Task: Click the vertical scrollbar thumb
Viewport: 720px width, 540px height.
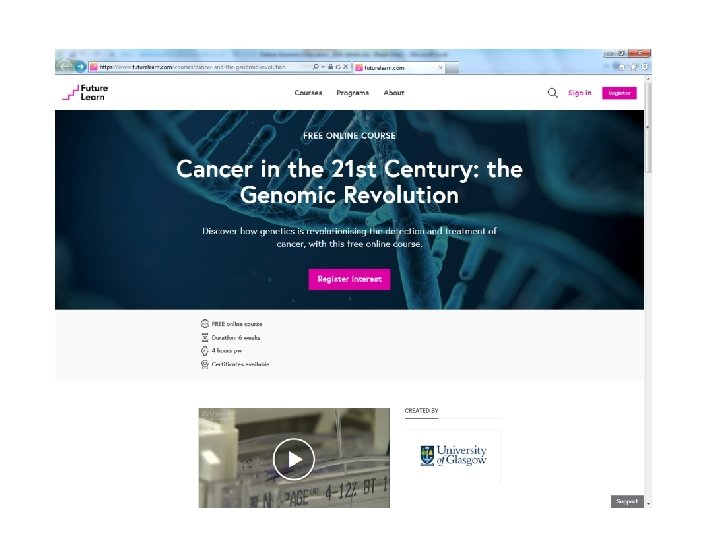Action: pos(648,128)
